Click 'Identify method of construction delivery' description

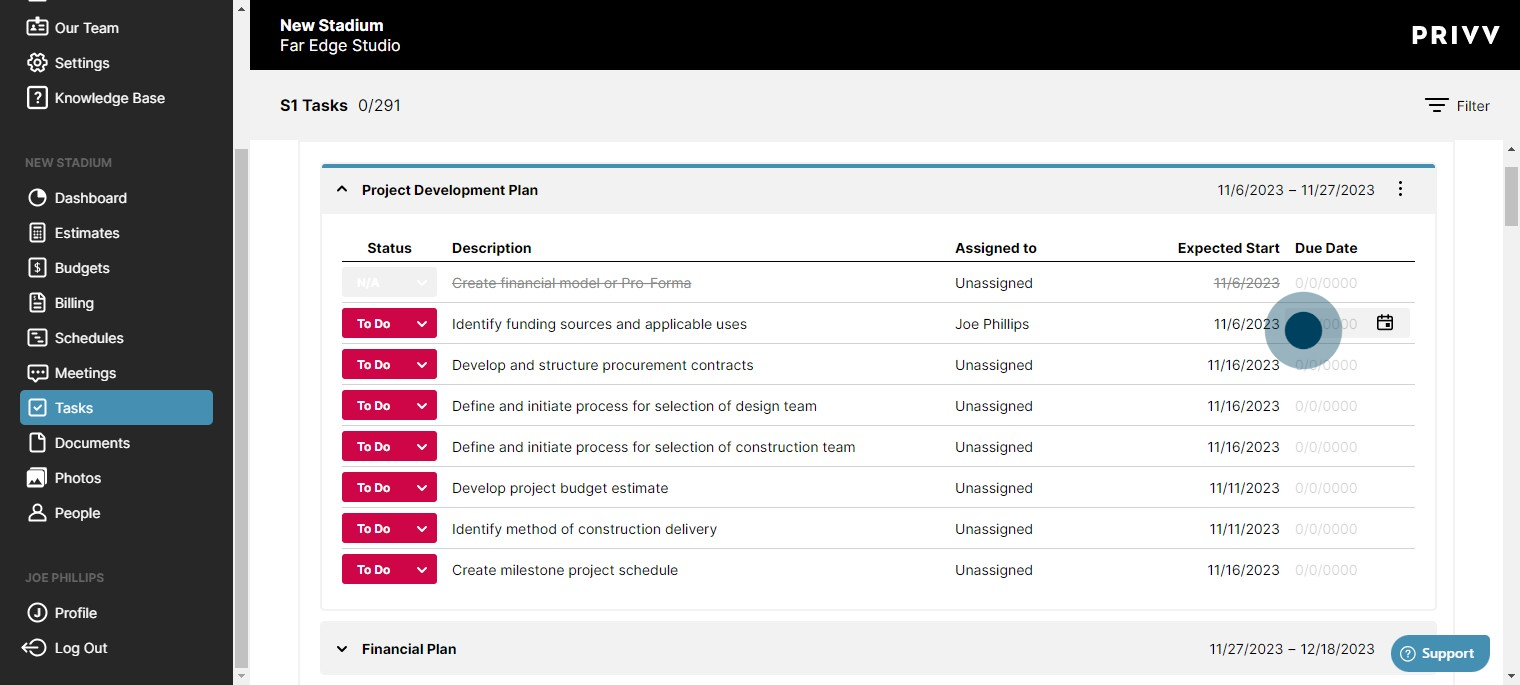coord(584,529)
